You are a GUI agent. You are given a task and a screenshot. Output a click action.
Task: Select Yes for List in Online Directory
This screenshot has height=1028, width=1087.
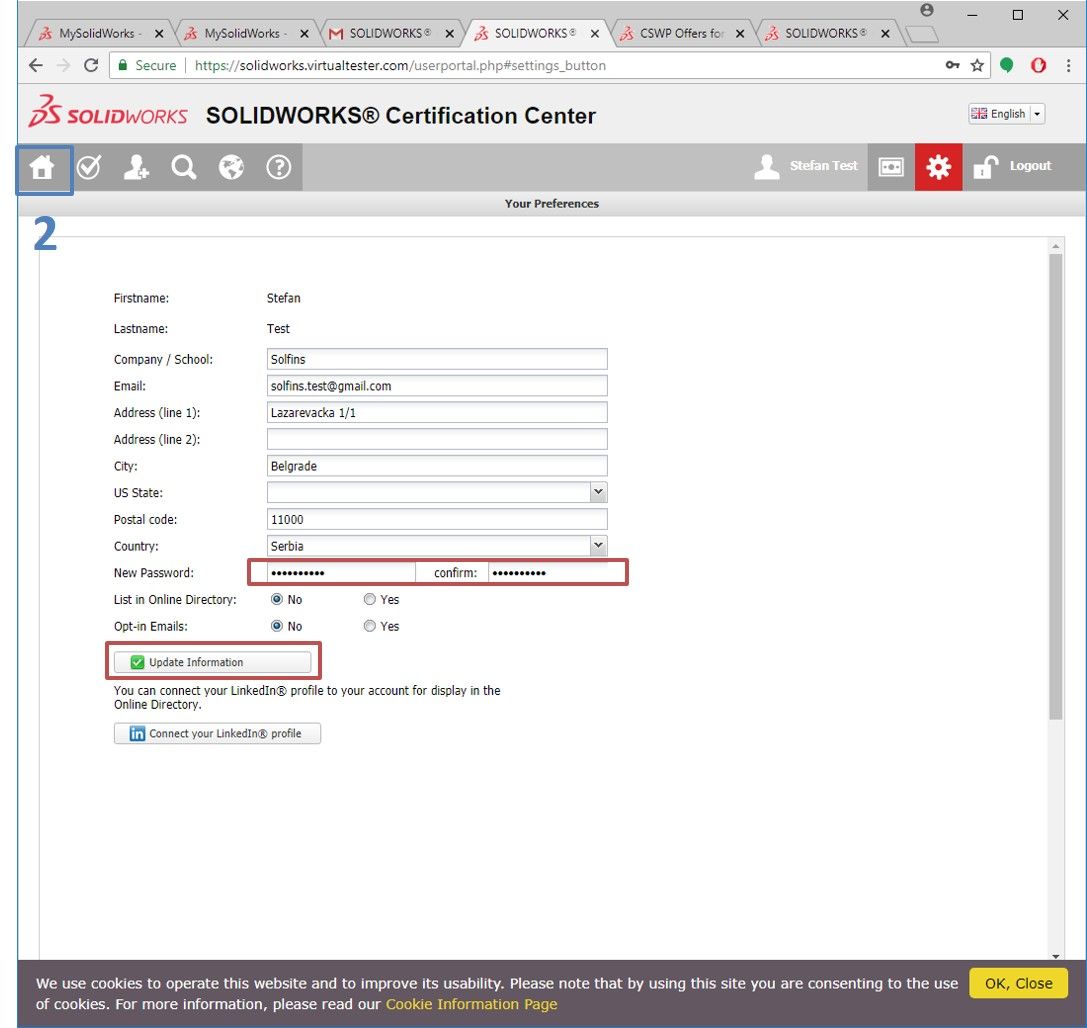pyautogui.click(x=369, y=599)
